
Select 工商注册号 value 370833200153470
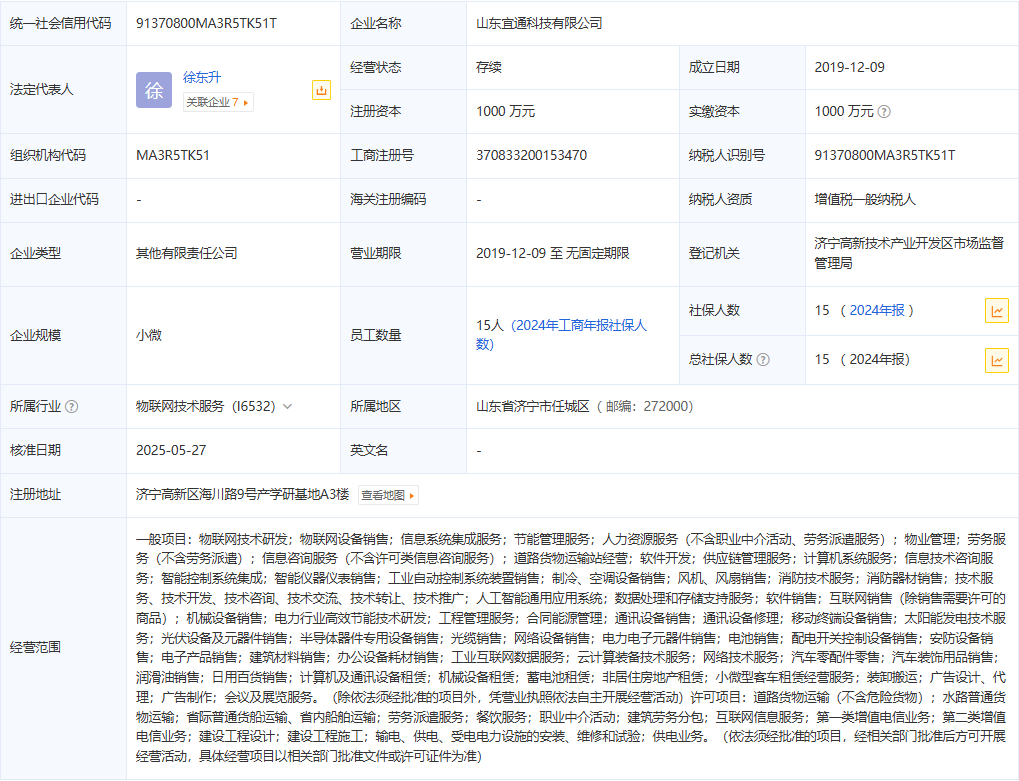pos(531,155)
